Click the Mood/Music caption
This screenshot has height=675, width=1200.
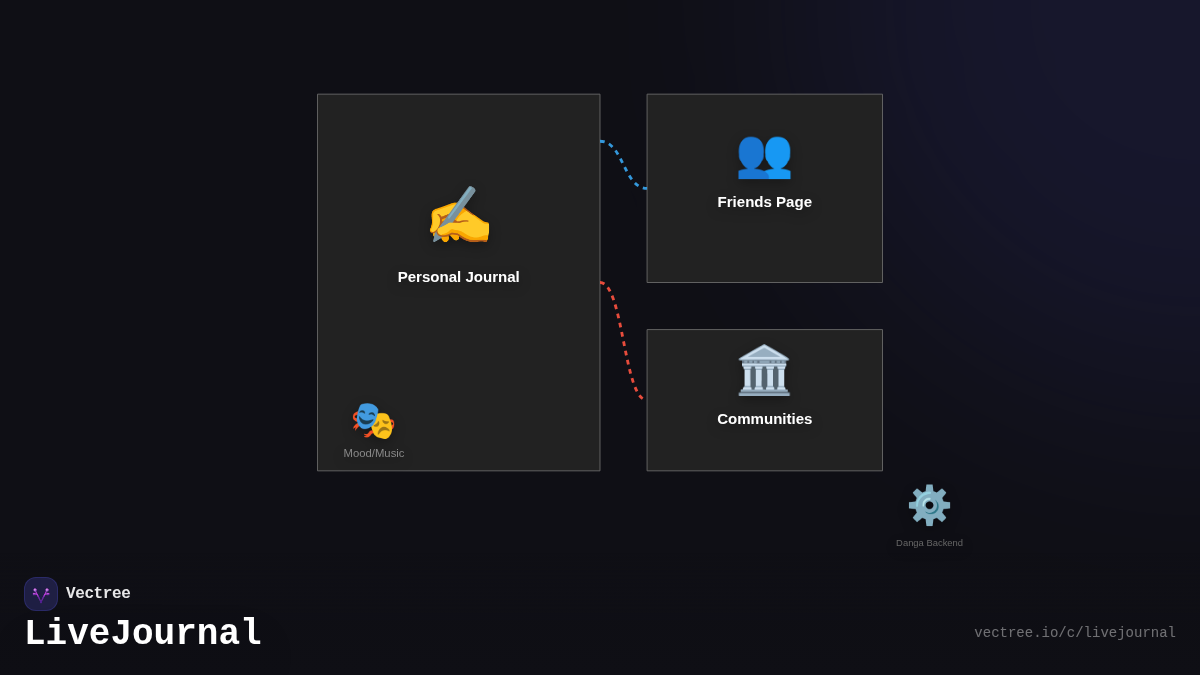374,453
